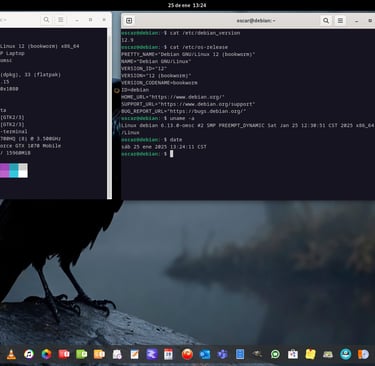This screenshot has width=375, height=366.
Task: Search in the left terminal window
Action: [46, 20]
